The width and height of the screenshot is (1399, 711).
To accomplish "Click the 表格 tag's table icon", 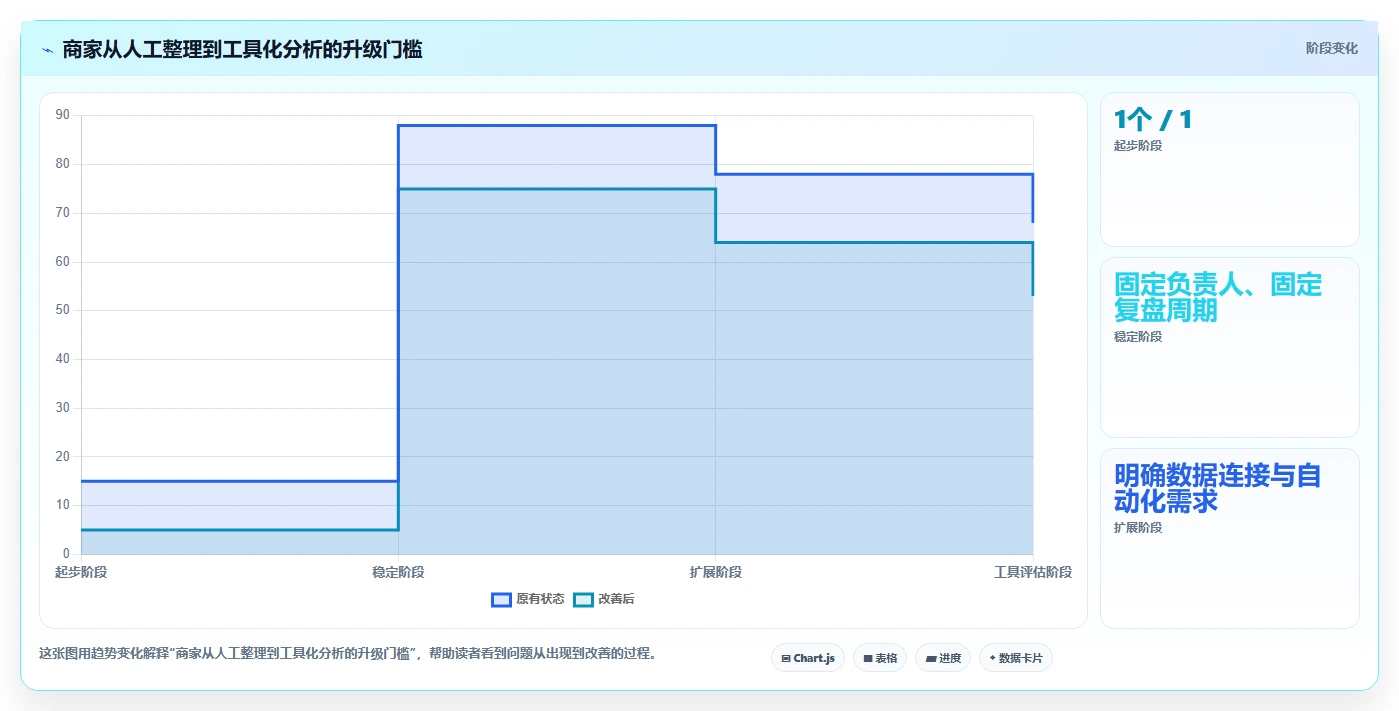I will [868, 658].
